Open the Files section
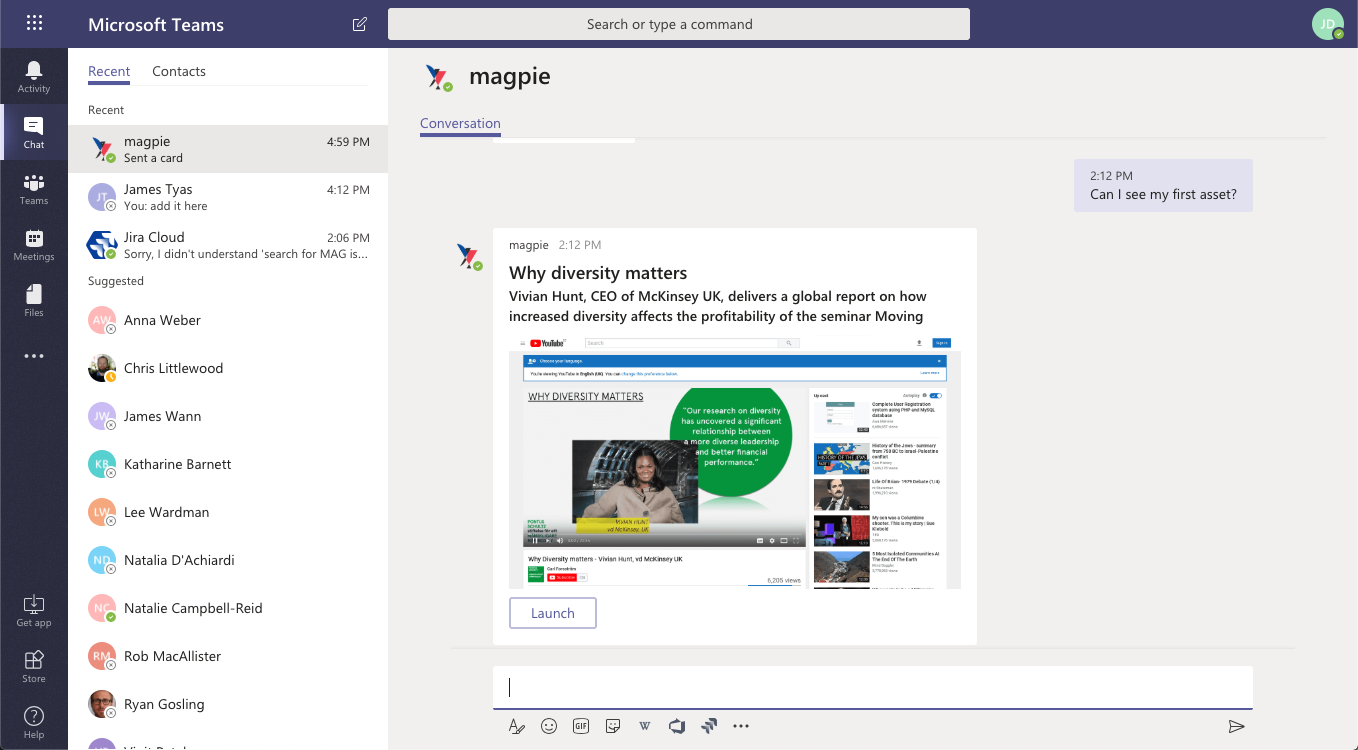 pyautogui.click(x=34, y=300)
